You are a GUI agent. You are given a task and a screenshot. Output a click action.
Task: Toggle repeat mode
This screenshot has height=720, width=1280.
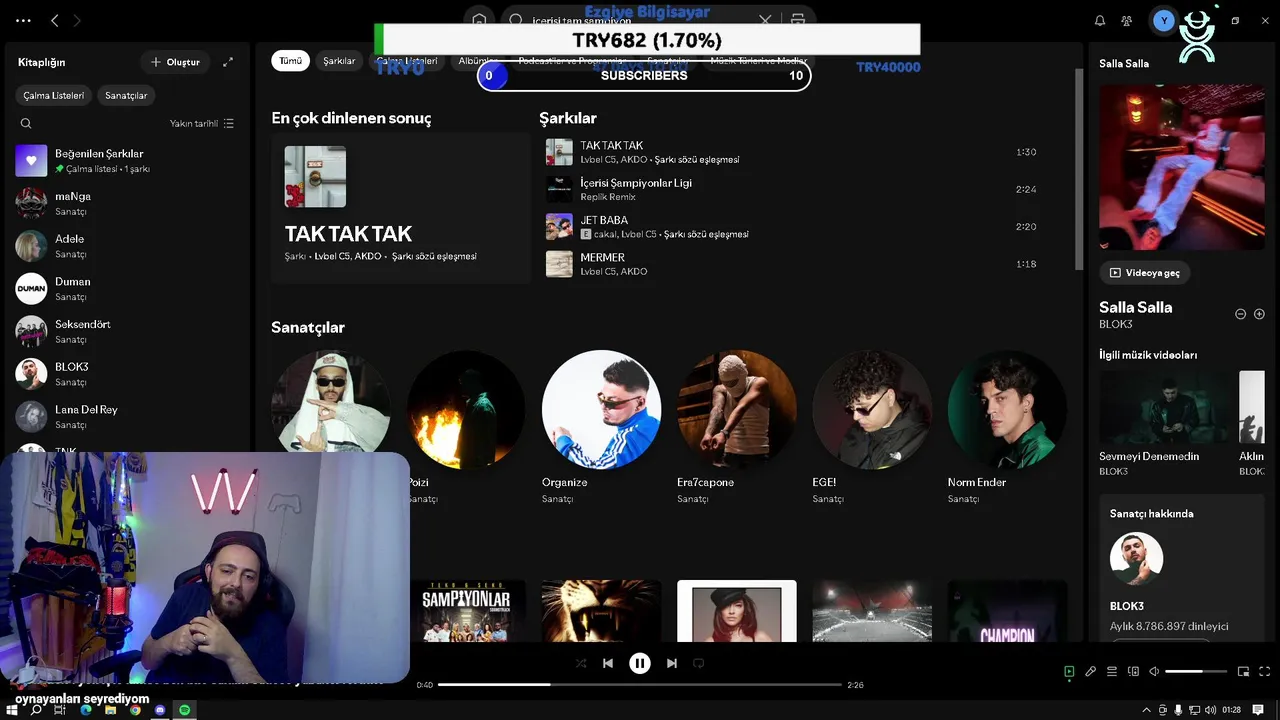click(x=698, y=663)
